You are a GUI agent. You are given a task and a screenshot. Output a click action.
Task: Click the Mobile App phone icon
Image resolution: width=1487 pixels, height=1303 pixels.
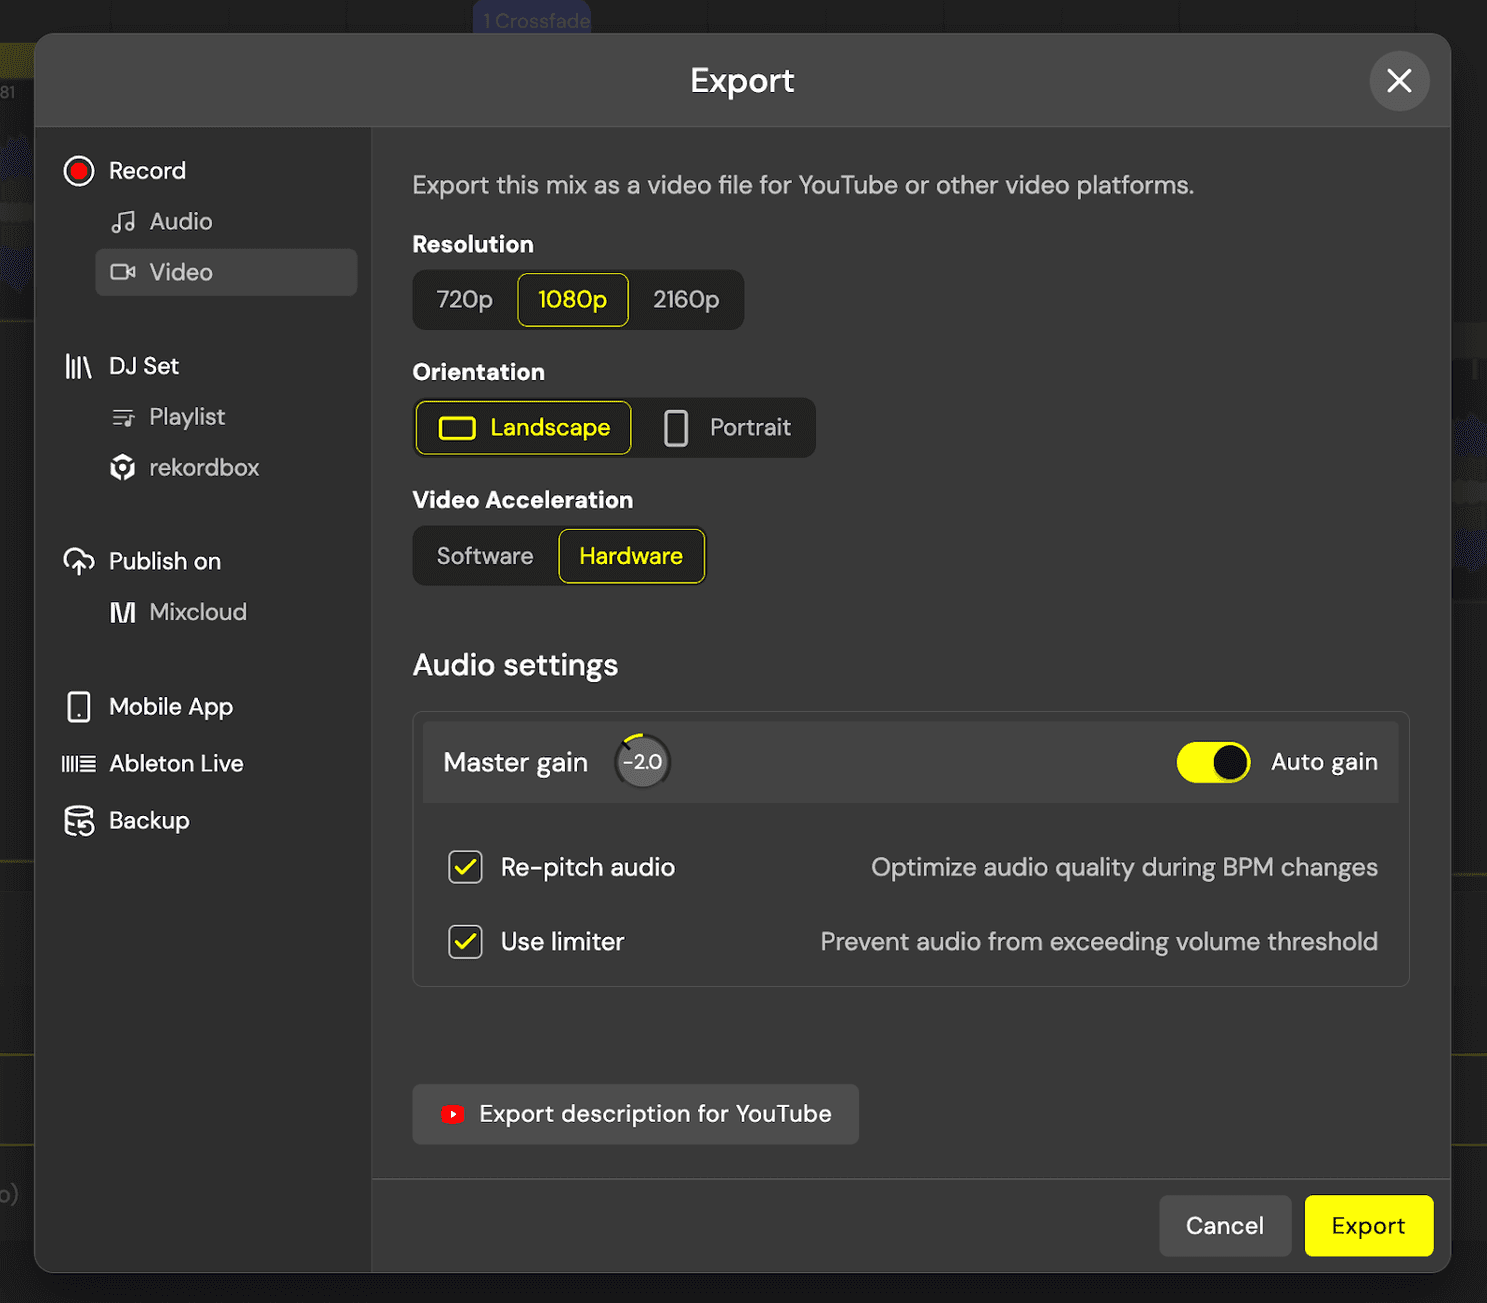[x=79, y=706]
